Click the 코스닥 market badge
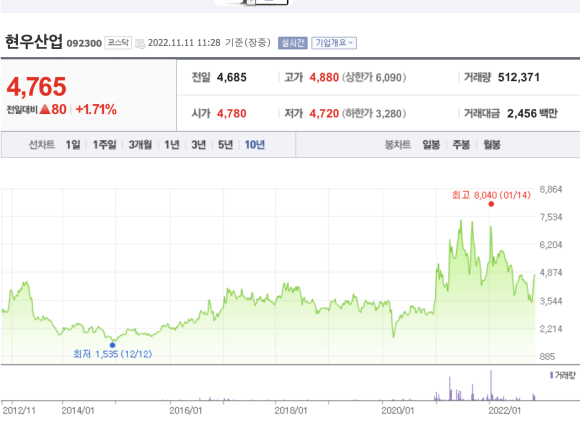The height and width of the screenshot is (421, 580). 118,43
